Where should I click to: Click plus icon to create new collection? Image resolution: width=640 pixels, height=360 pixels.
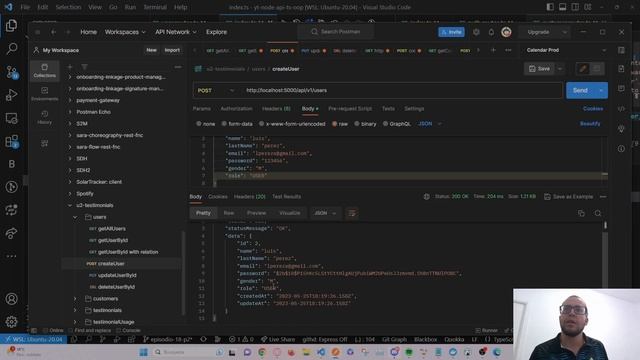point(70,67)
